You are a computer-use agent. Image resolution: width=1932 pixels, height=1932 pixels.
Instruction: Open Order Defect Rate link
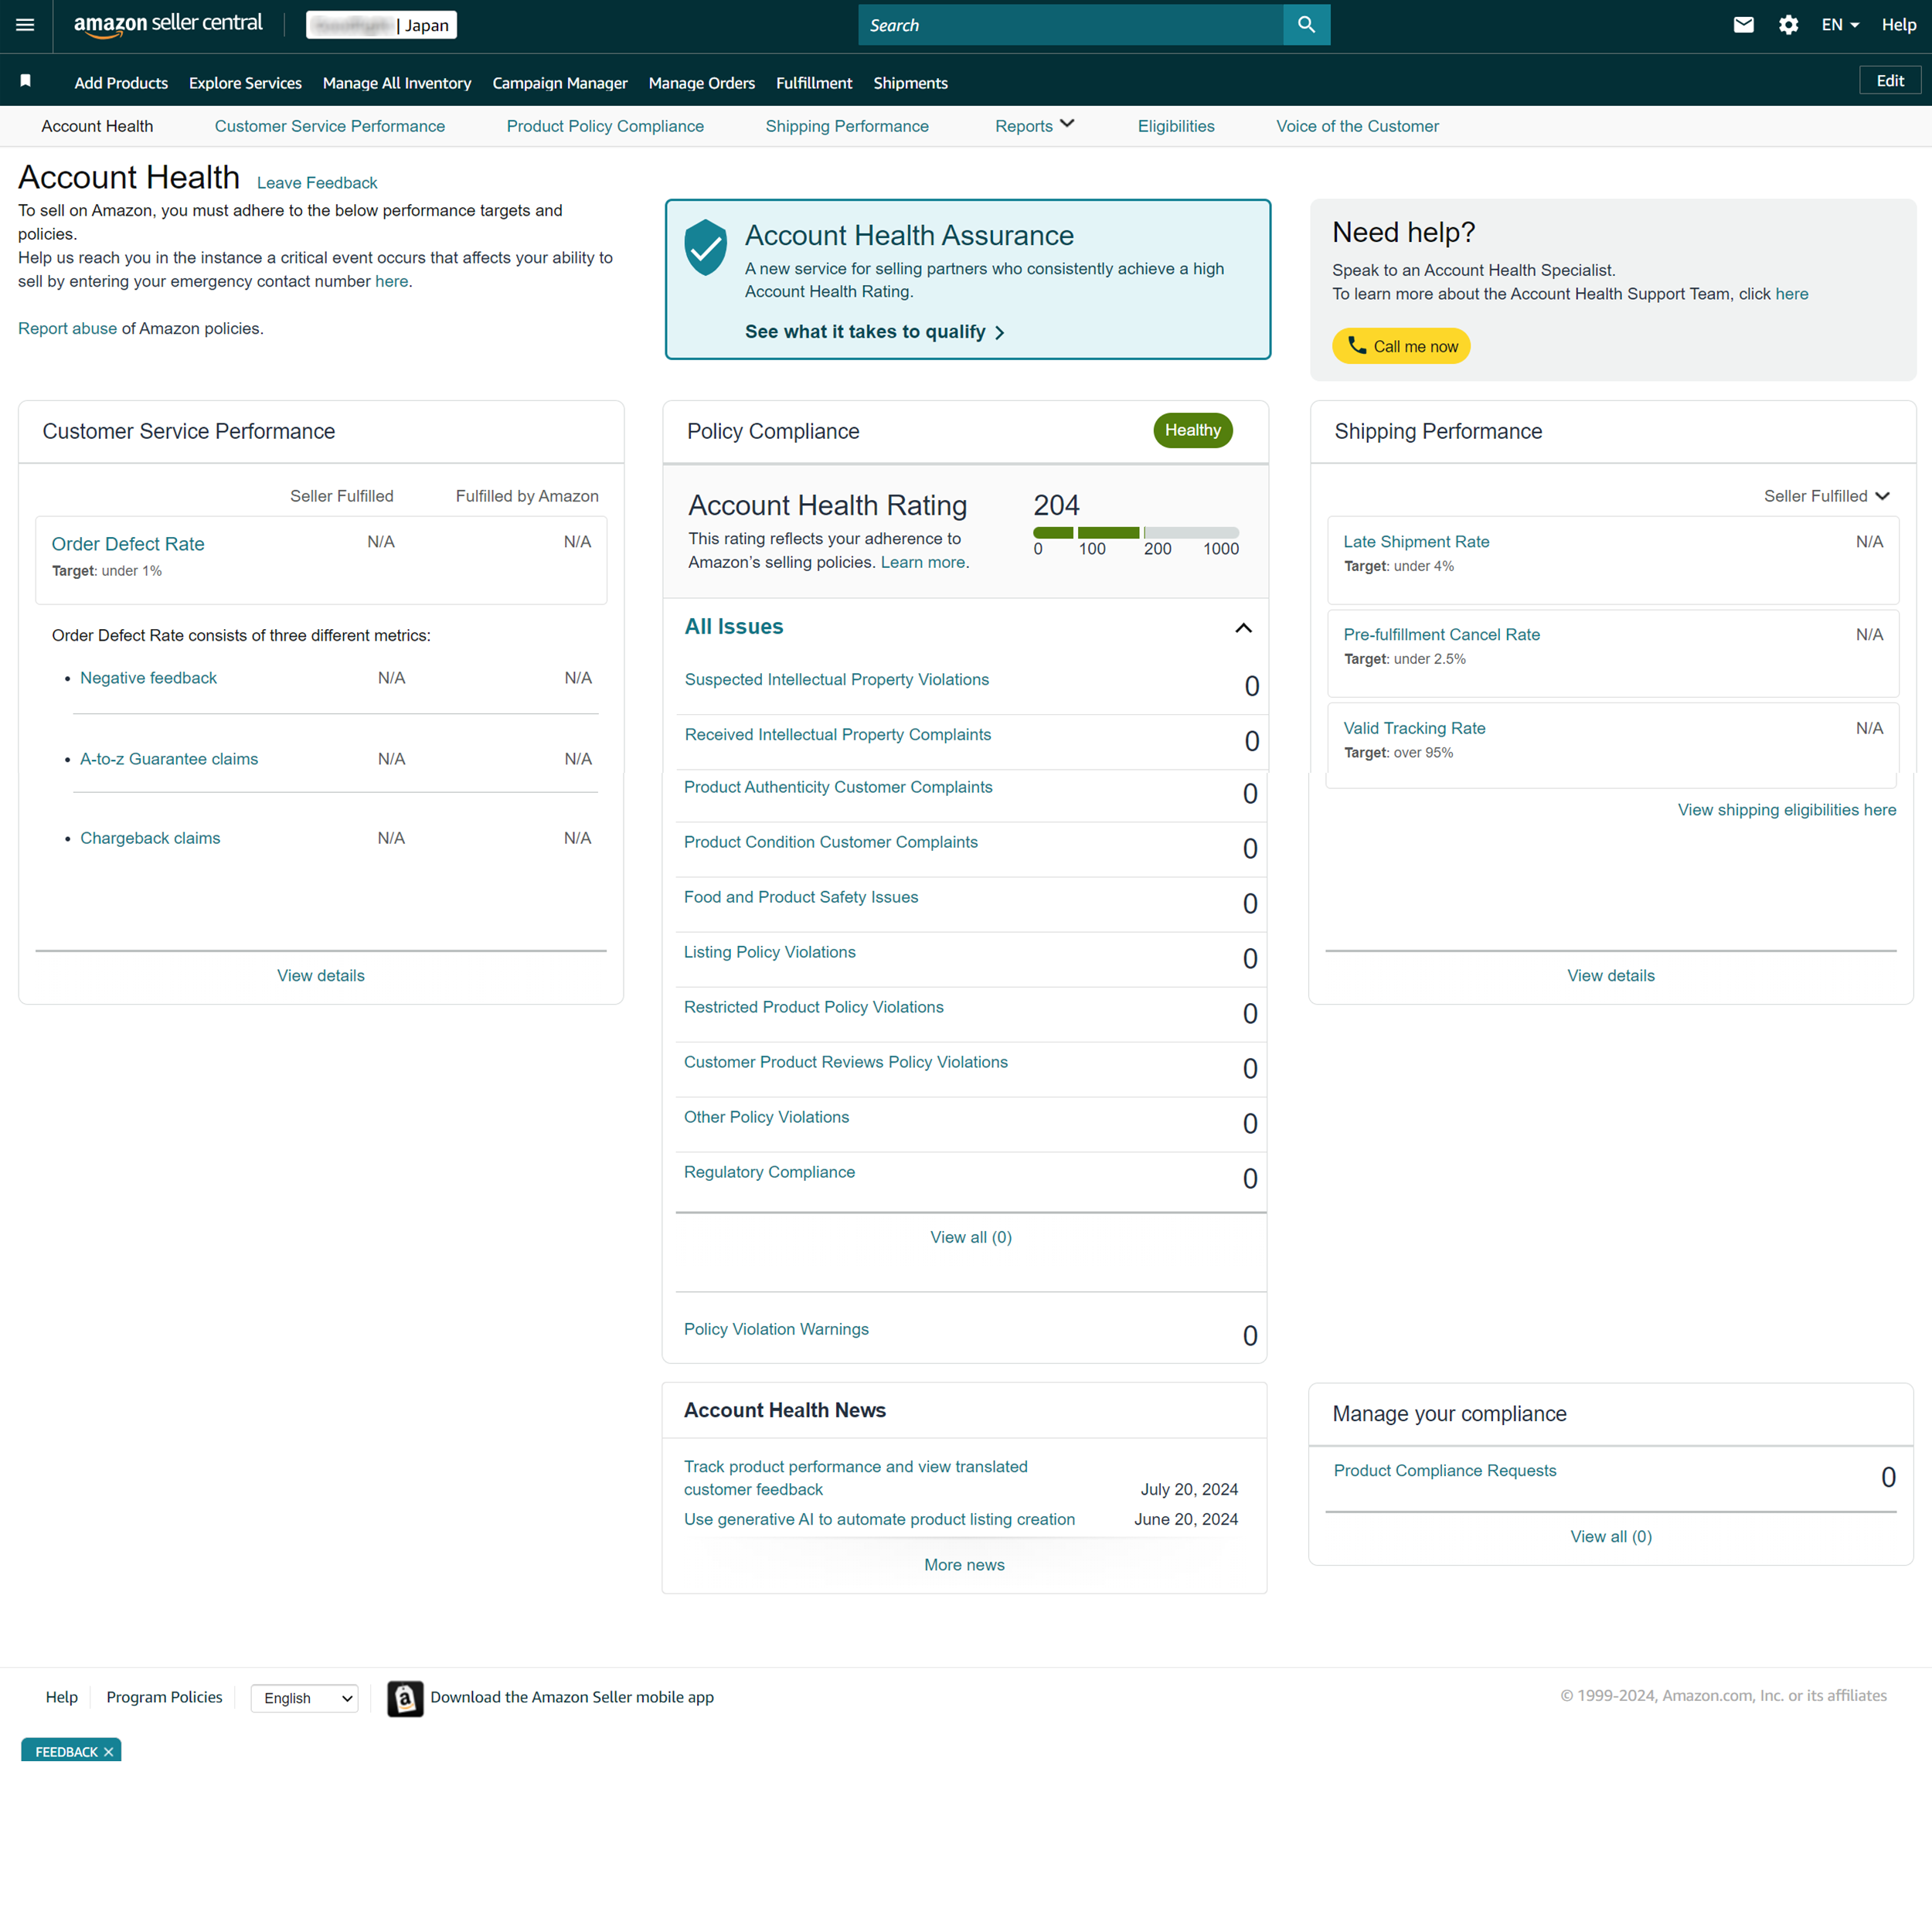(x=128, y=544)
